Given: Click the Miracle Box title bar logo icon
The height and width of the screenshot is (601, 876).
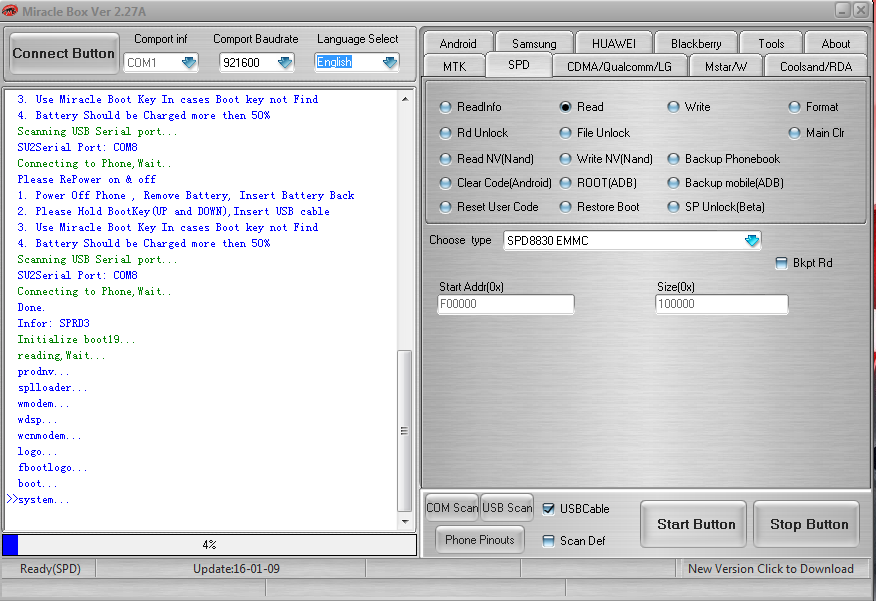Looking at the screenshot, I should point(10,11).
